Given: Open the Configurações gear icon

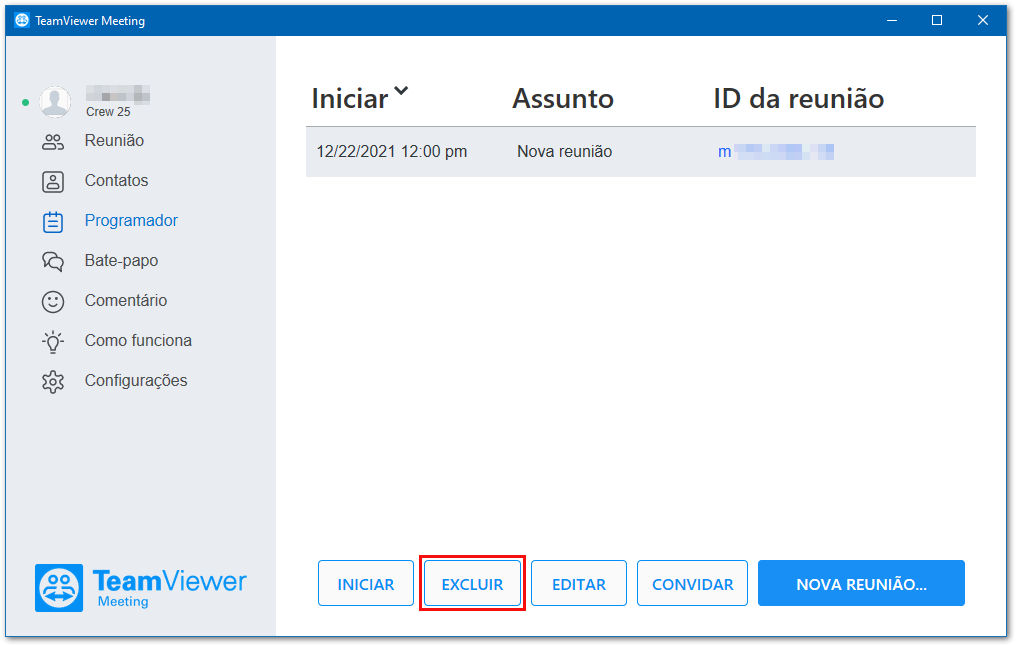Looking at the screenshot, I should [53, 382].
